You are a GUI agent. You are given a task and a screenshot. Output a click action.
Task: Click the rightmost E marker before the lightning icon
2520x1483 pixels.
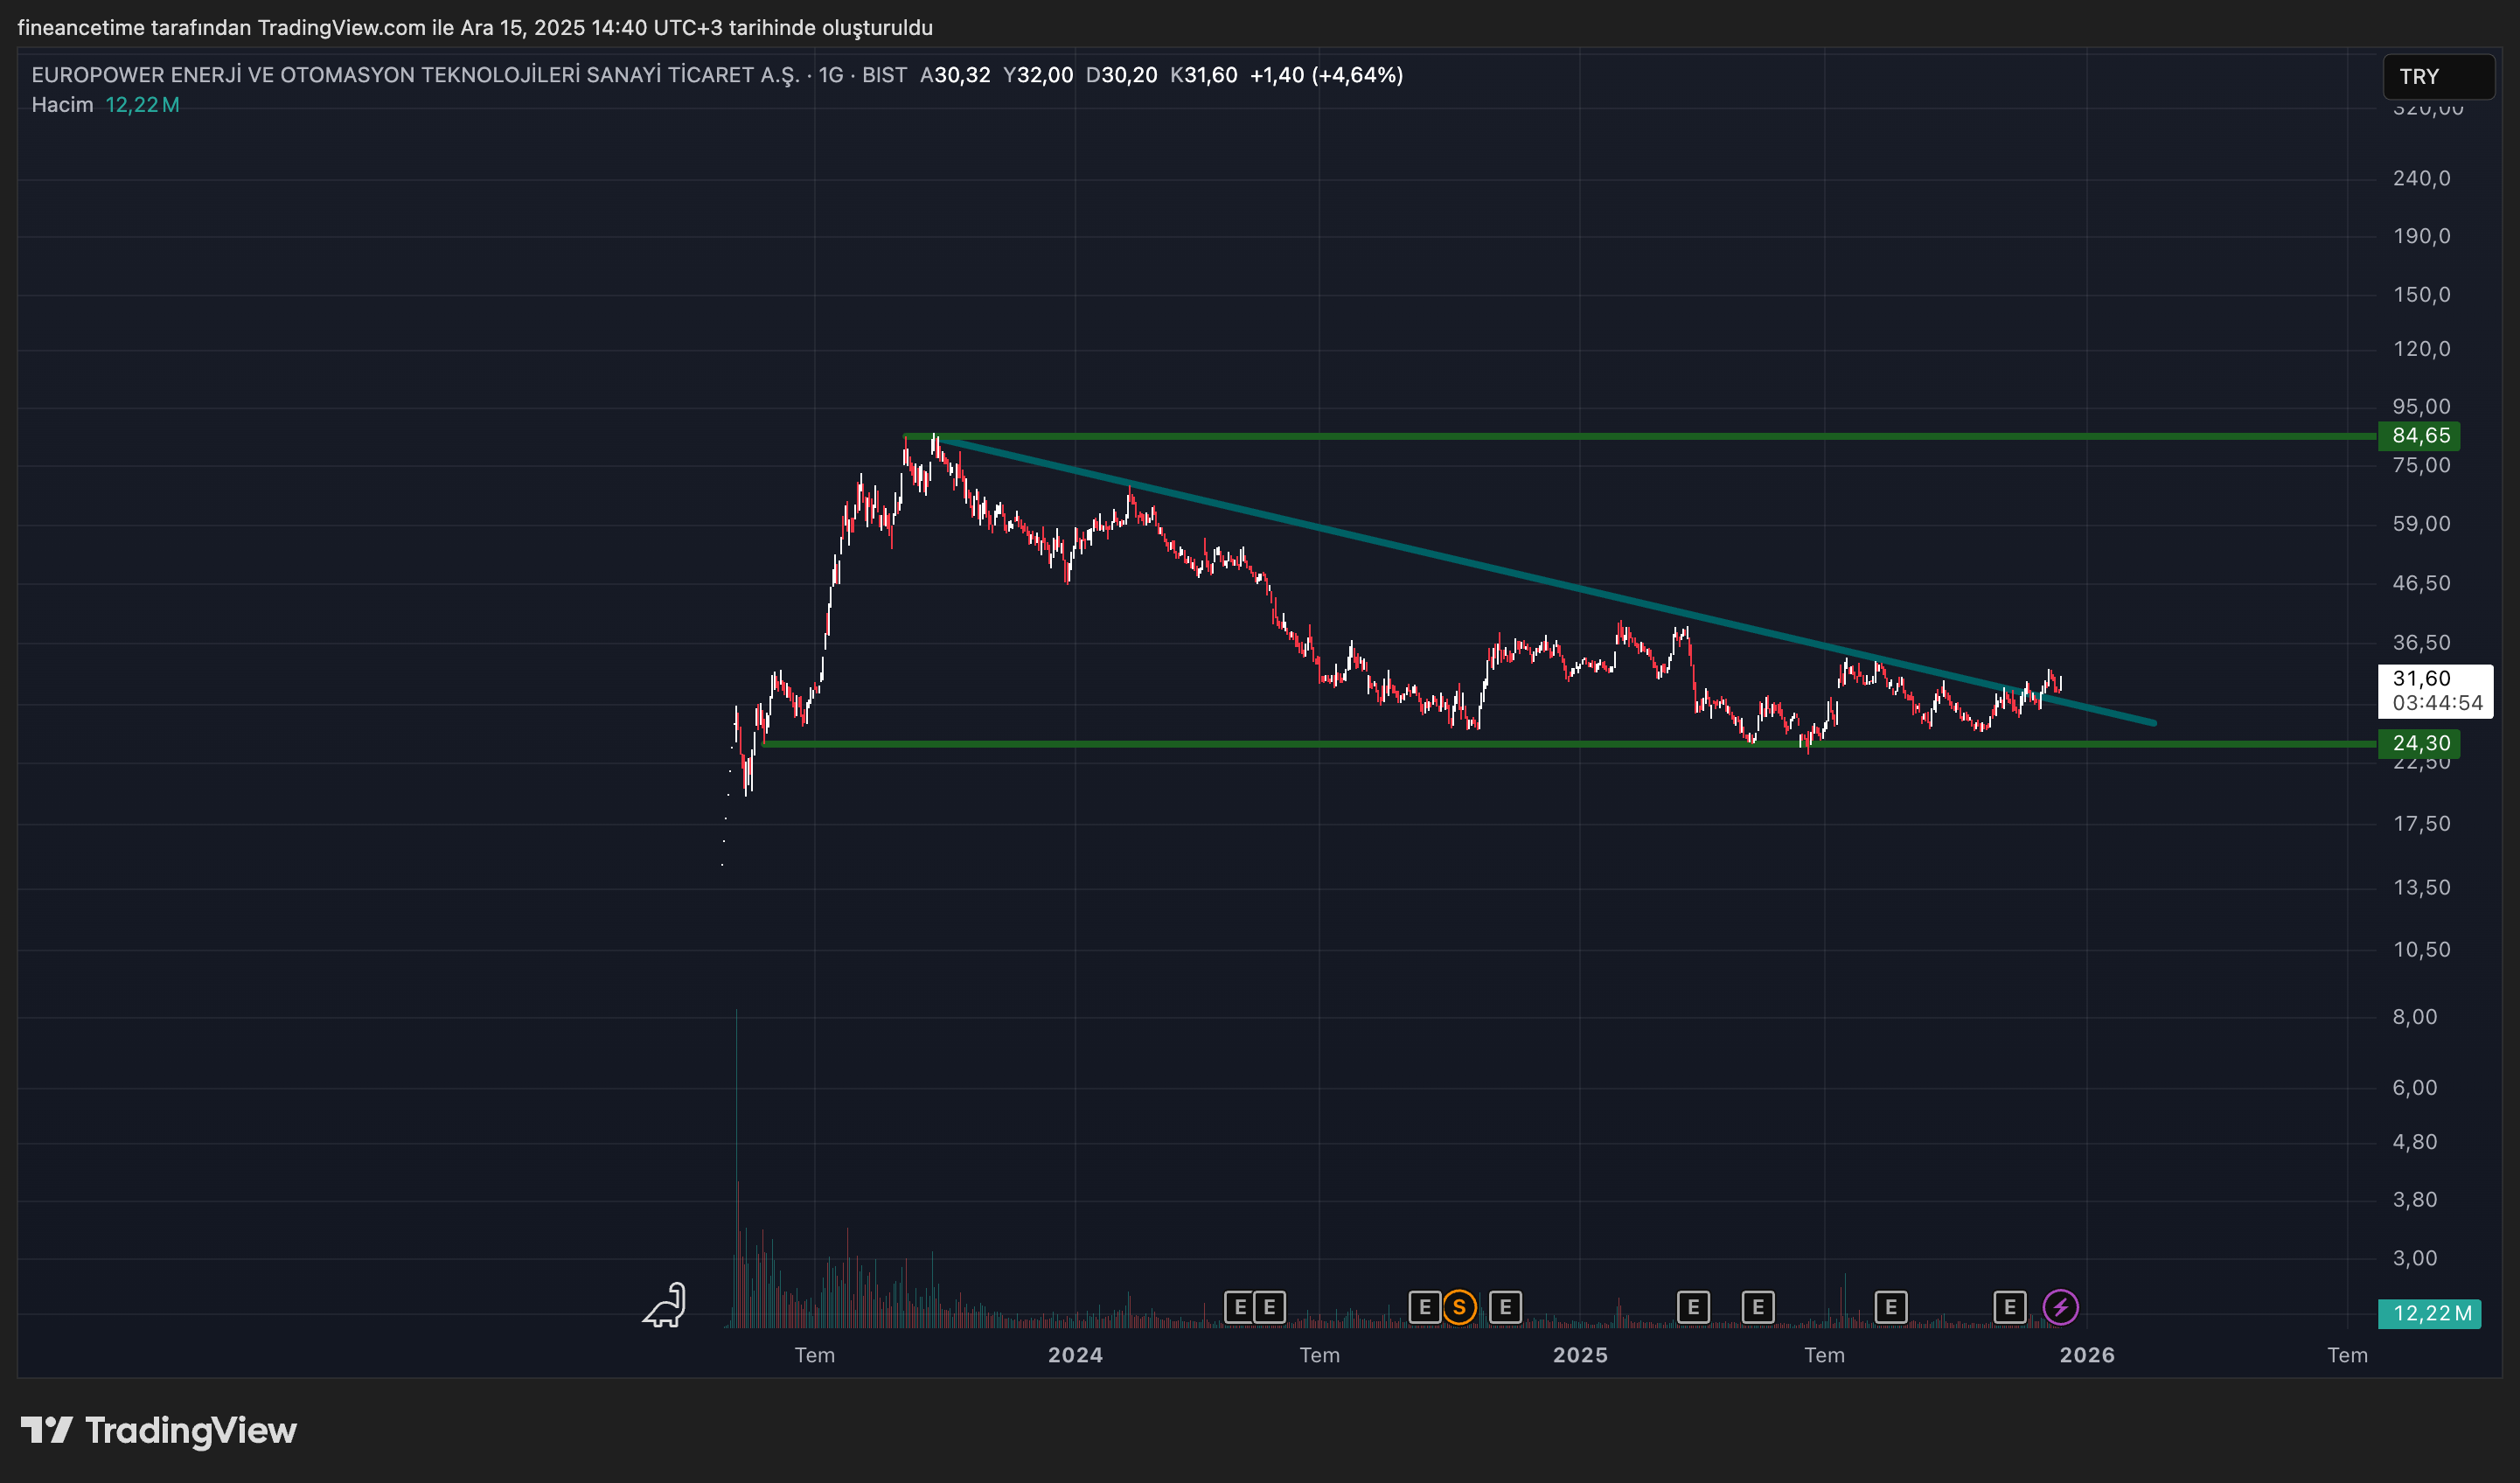click(2009, 1306)
